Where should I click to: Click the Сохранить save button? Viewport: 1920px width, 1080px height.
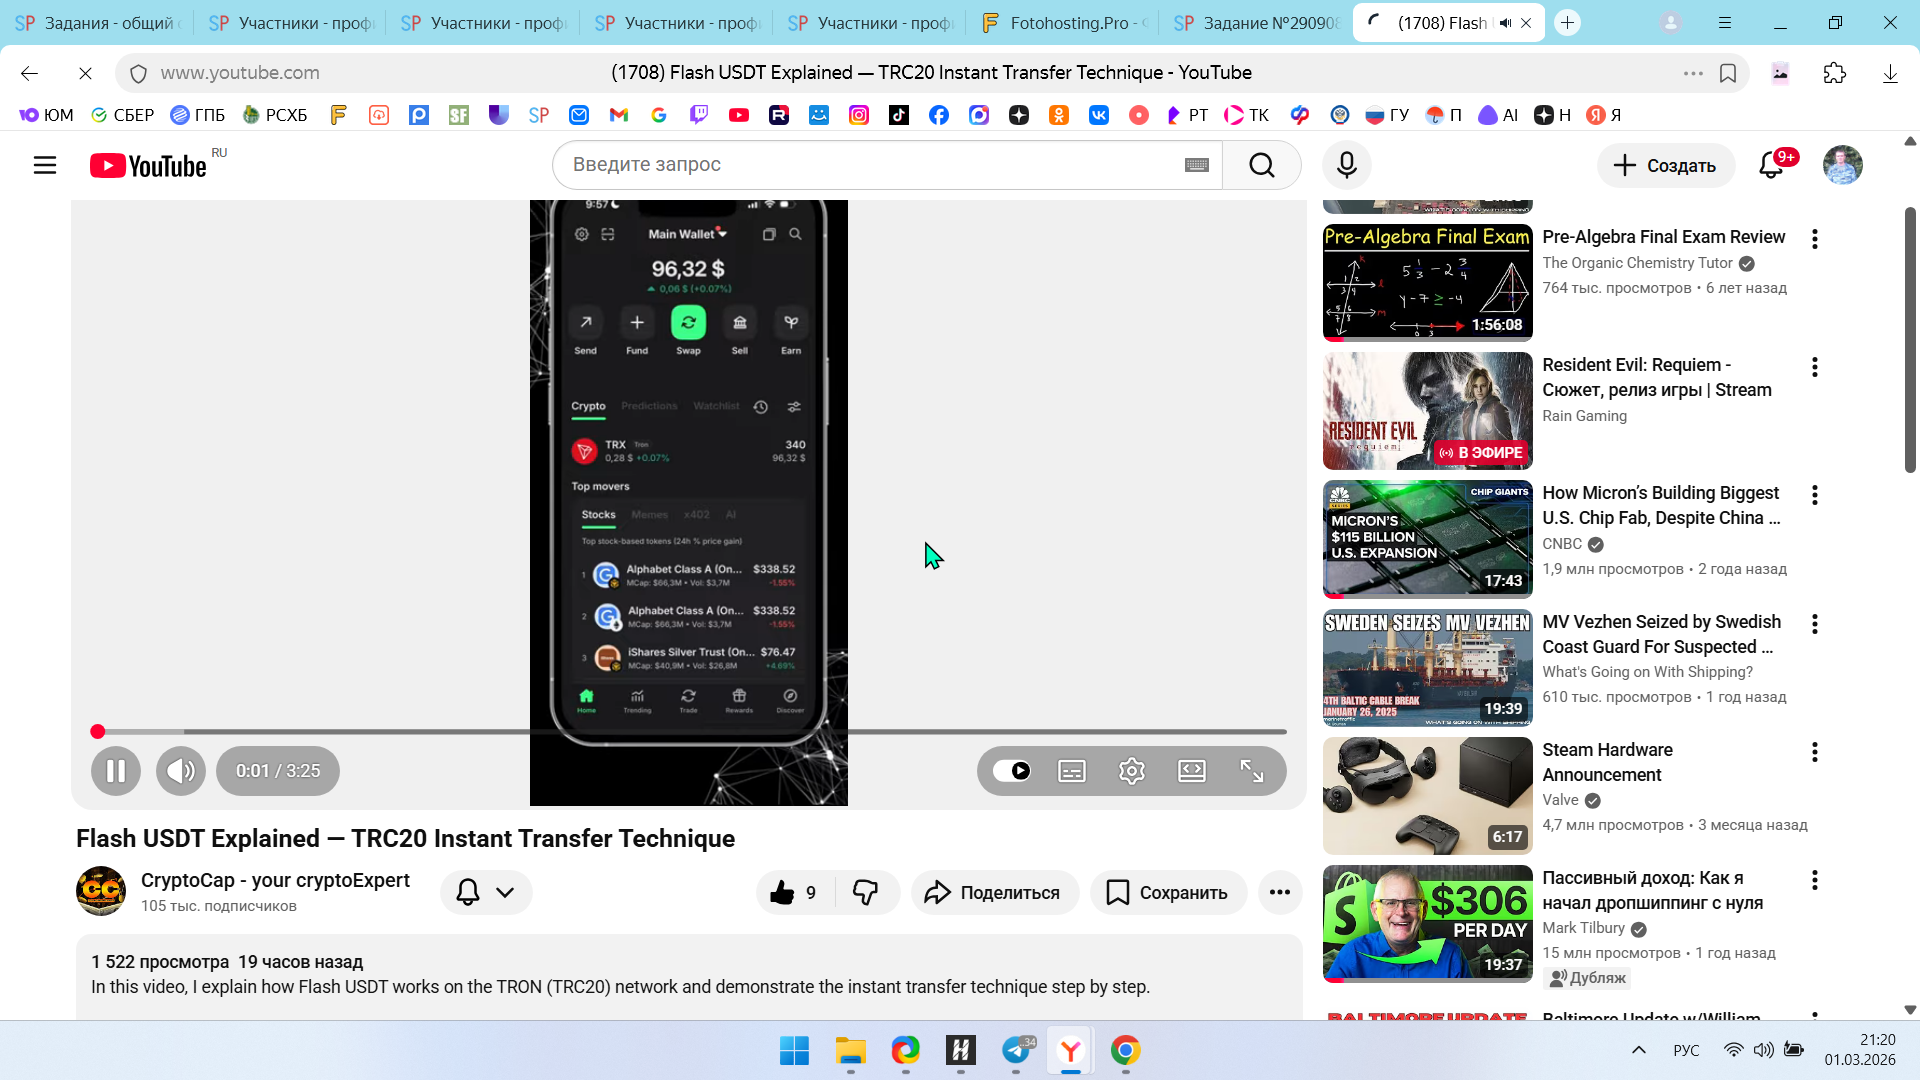[x=1168, y=892]
